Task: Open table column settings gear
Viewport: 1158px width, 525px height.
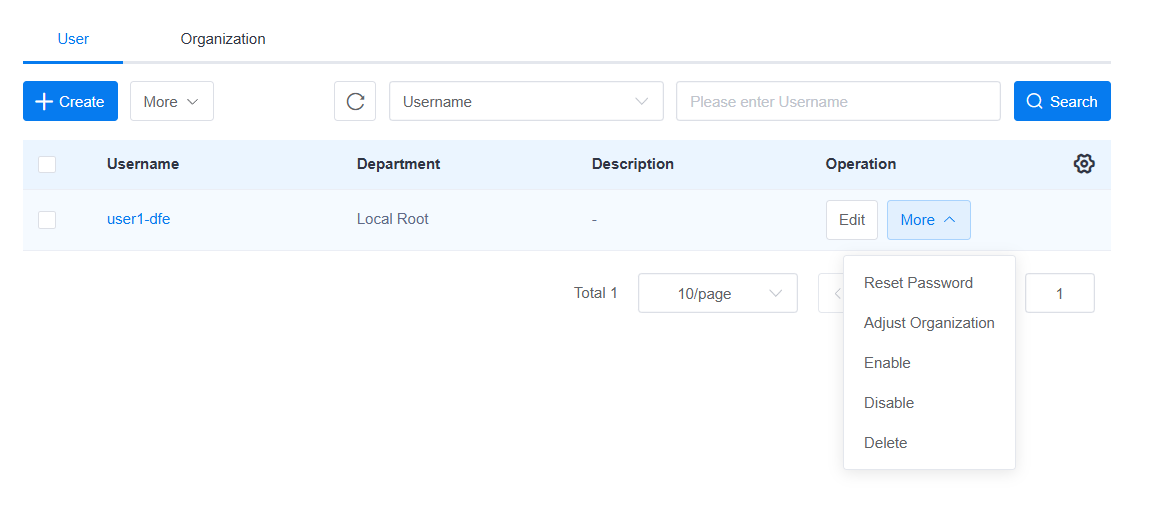Action: click(1084, 164)
